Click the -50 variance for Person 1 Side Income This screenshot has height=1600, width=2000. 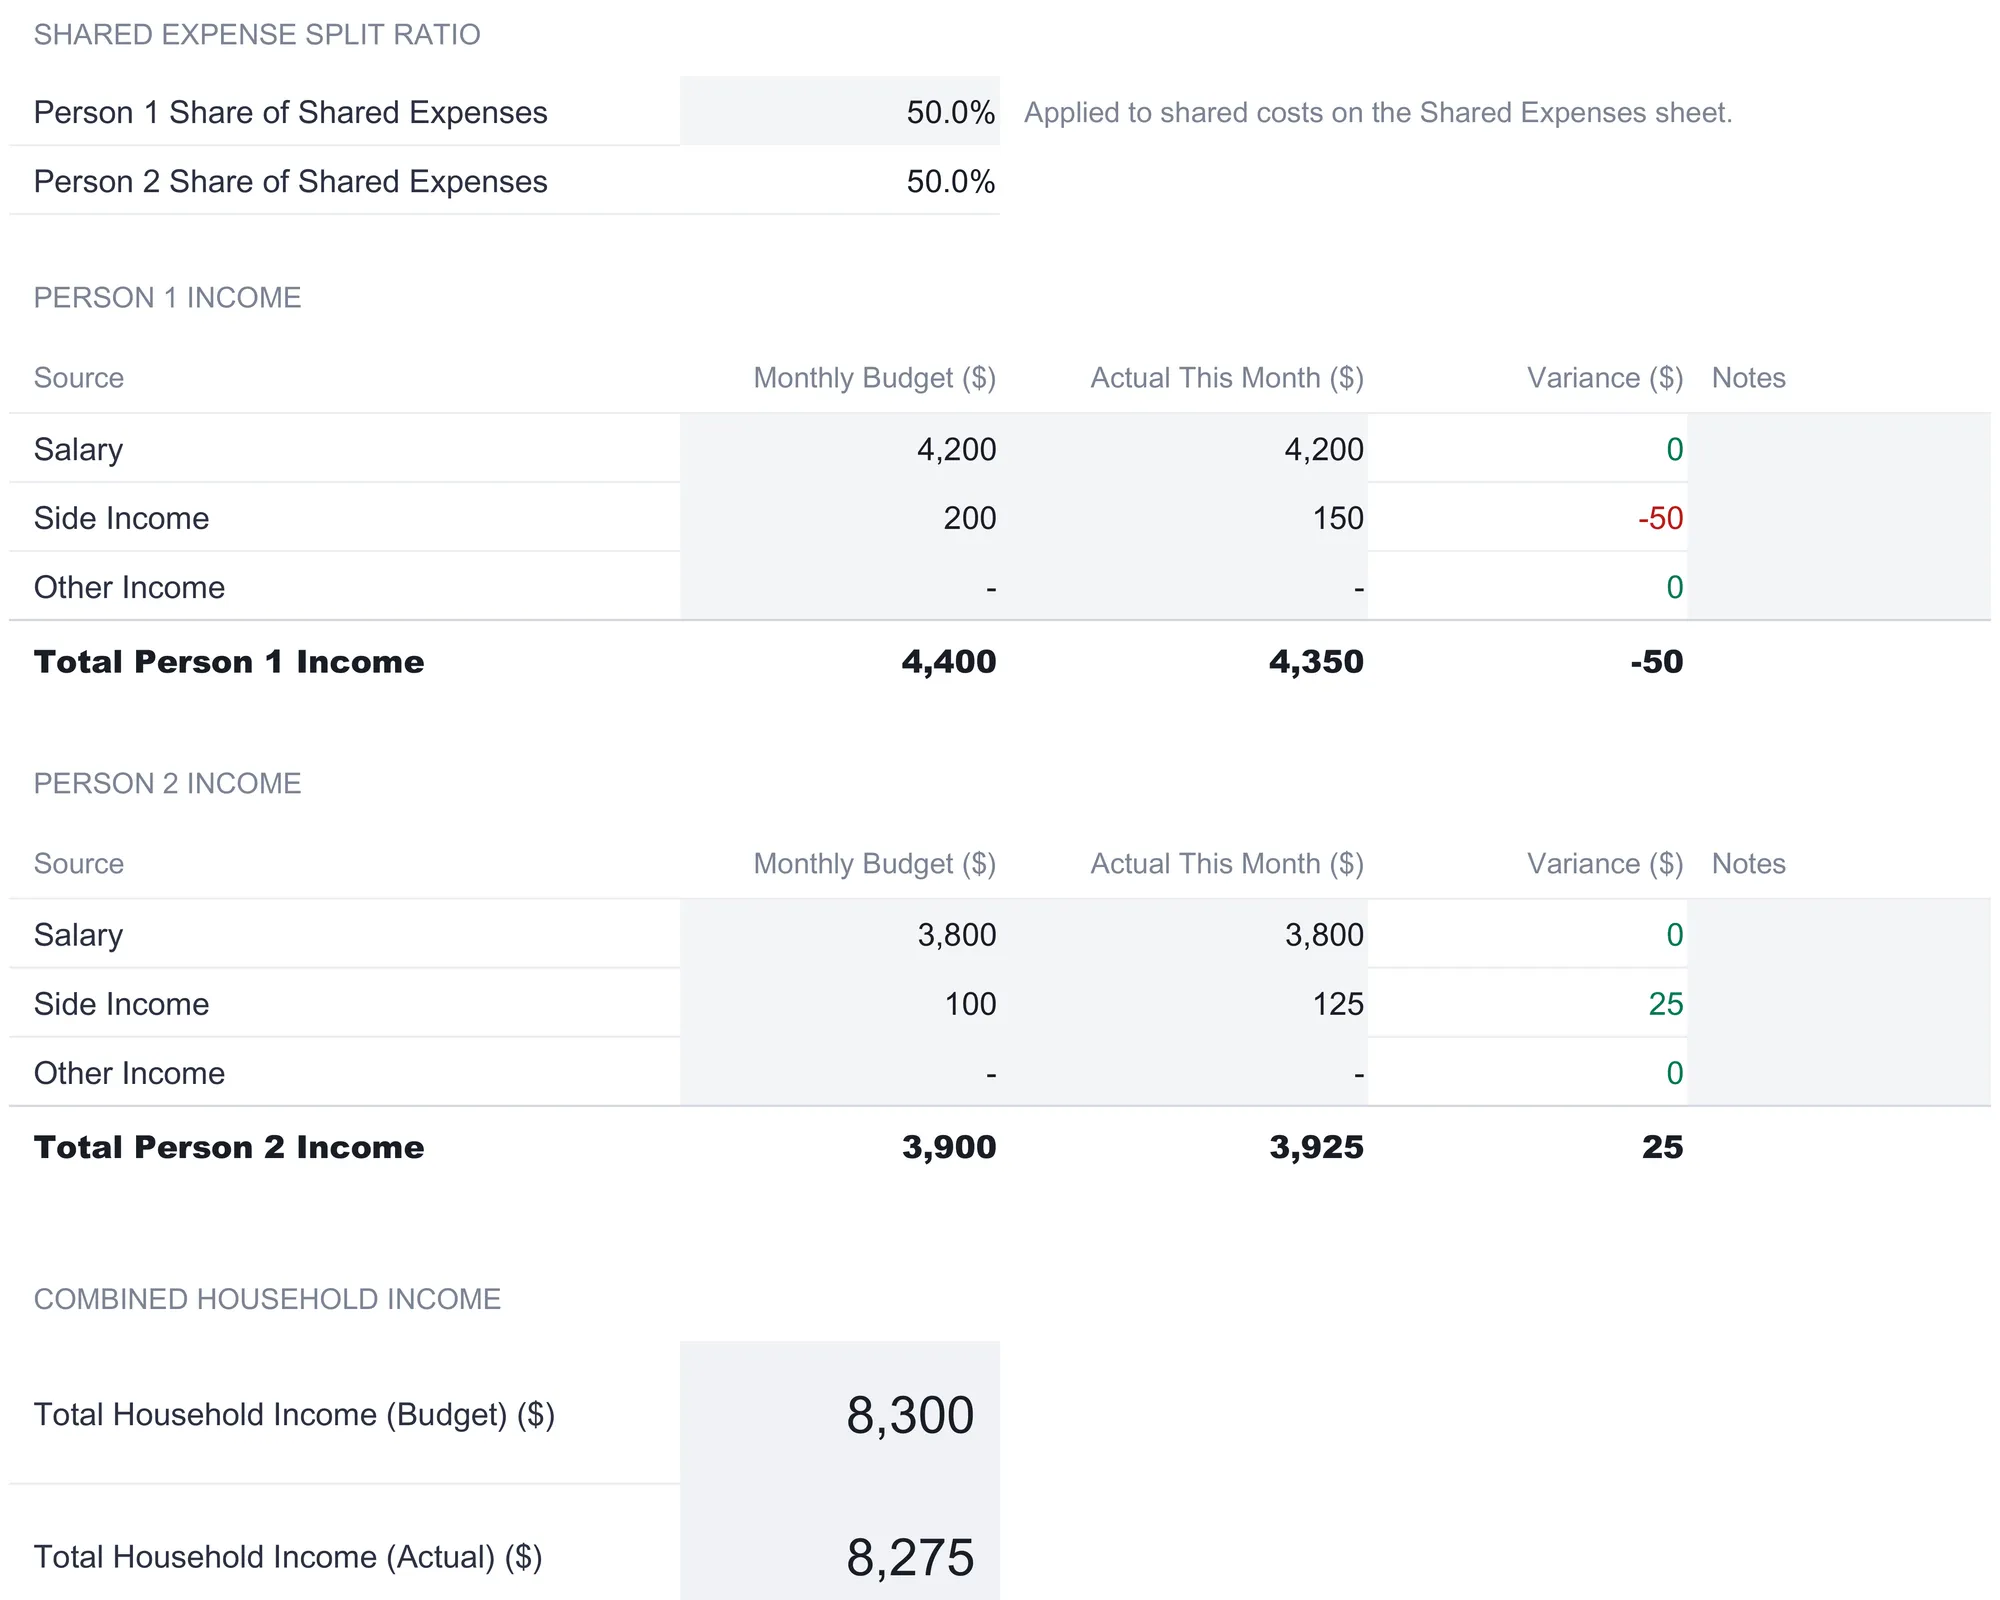(x=1528, y=518)
